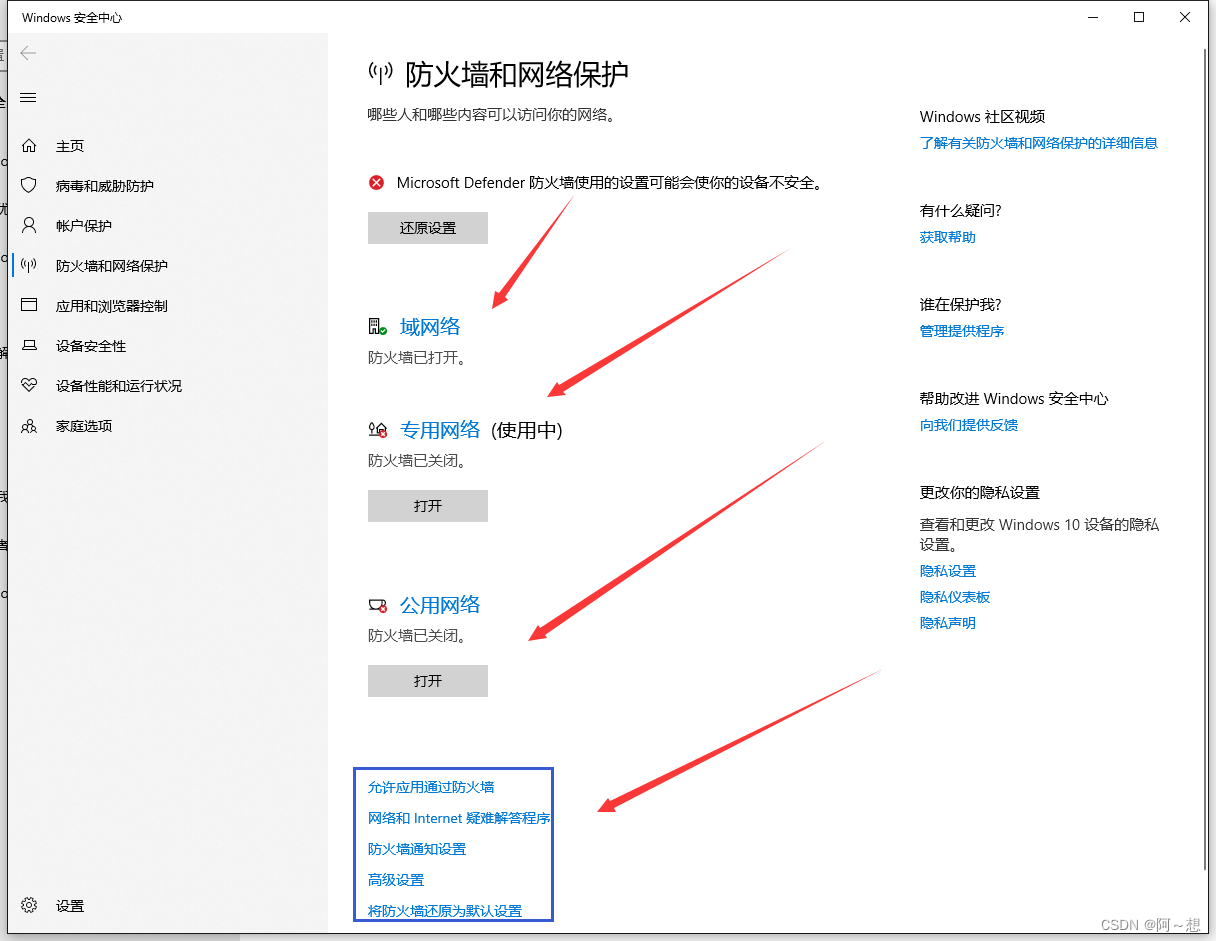The height and width of the screenshot is (941, 1216).
Task: Open 设备安全性 section
Action: click(x=91, y=346)
